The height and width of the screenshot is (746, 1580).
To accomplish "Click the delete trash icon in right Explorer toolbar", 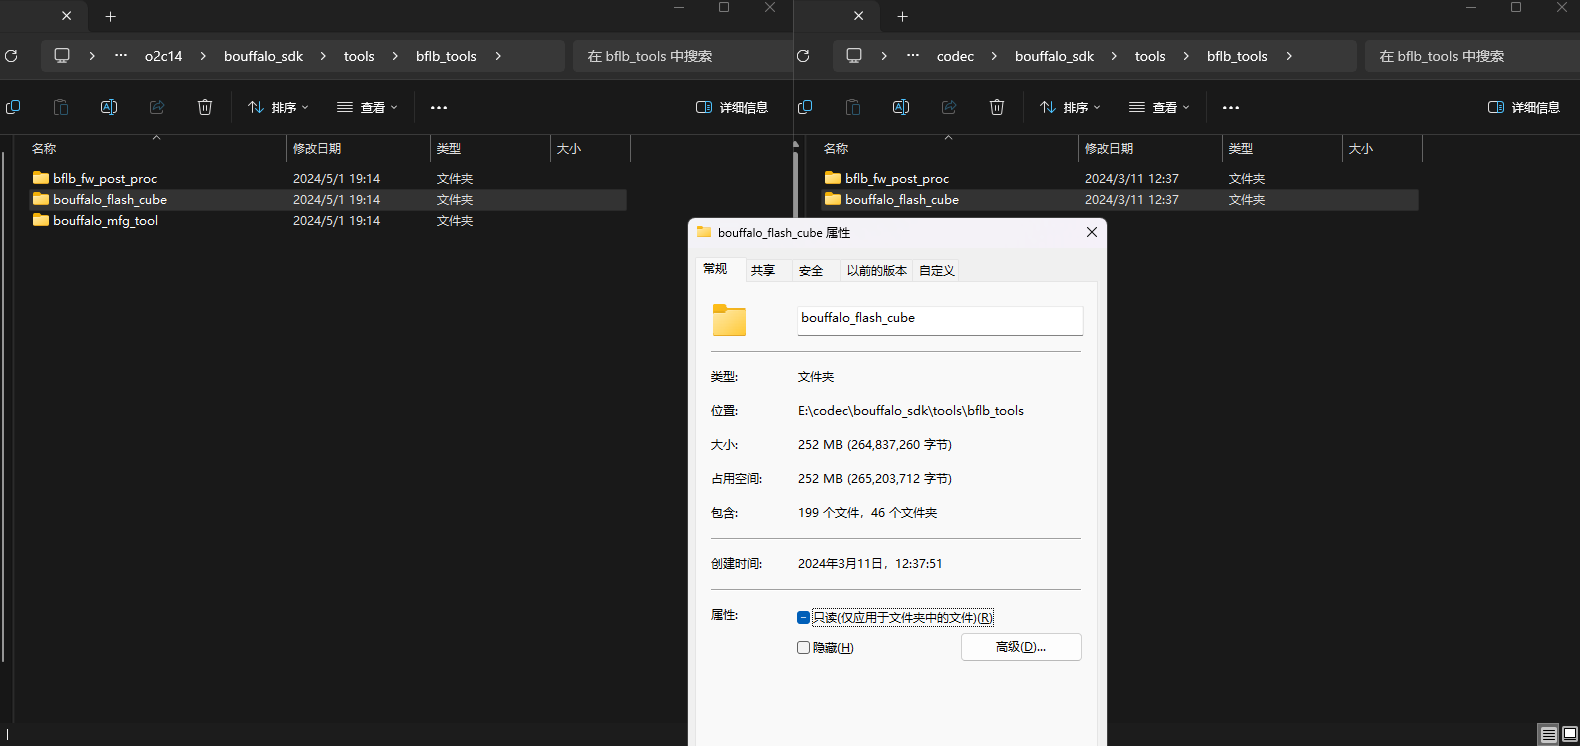I will (x=997, y=107).
